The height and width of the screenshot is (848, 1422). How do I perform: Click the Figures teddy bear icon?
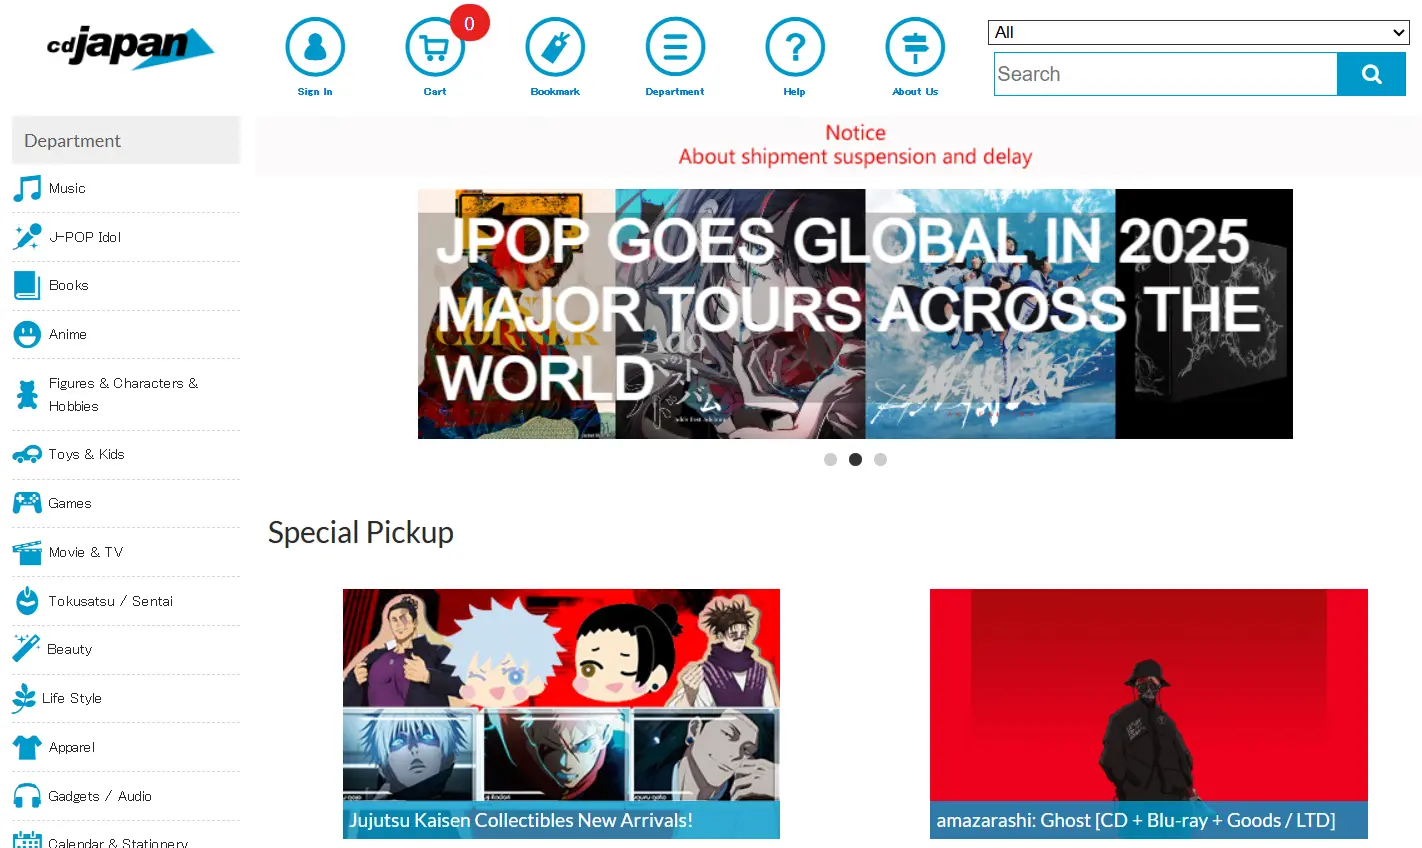pyautogui.click(x=27, y=395)
